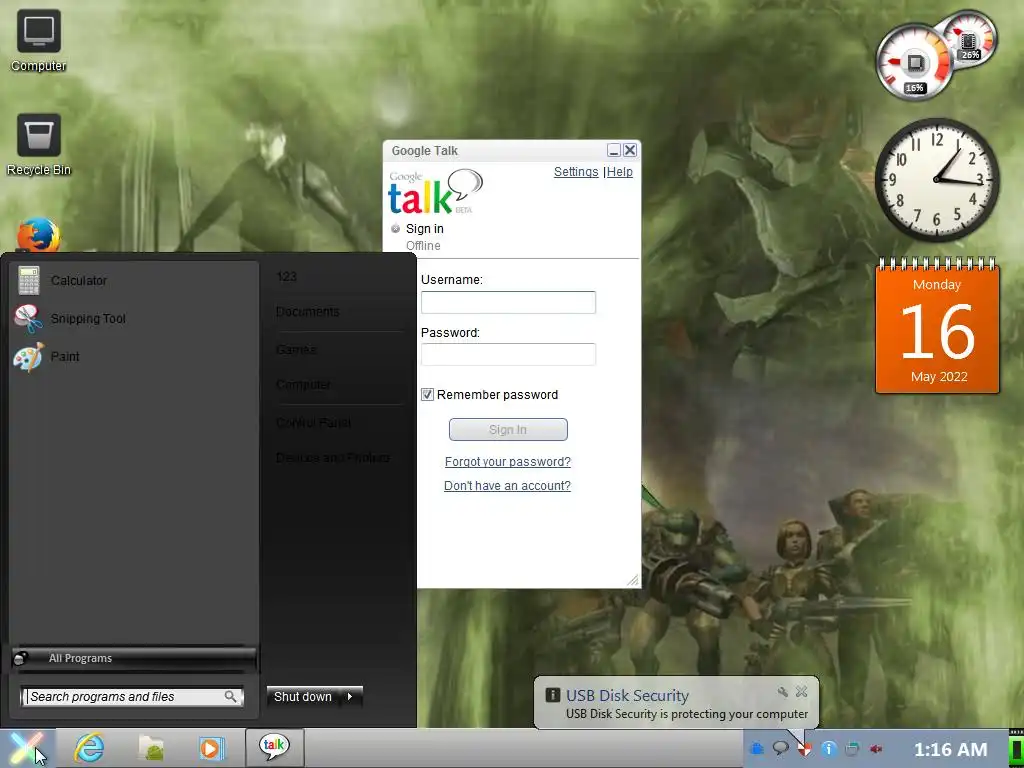
Task: Click the Google Talk logo
Action: pos(435,192)
